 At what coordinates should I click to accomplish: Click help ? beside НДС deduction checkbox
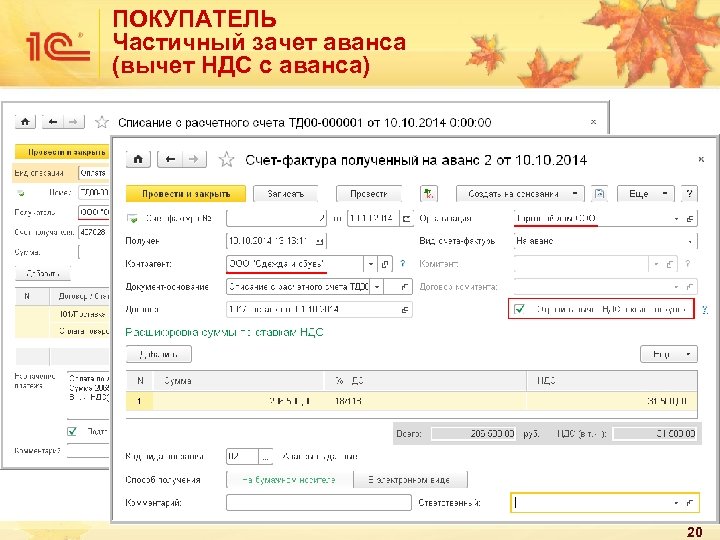705,310
